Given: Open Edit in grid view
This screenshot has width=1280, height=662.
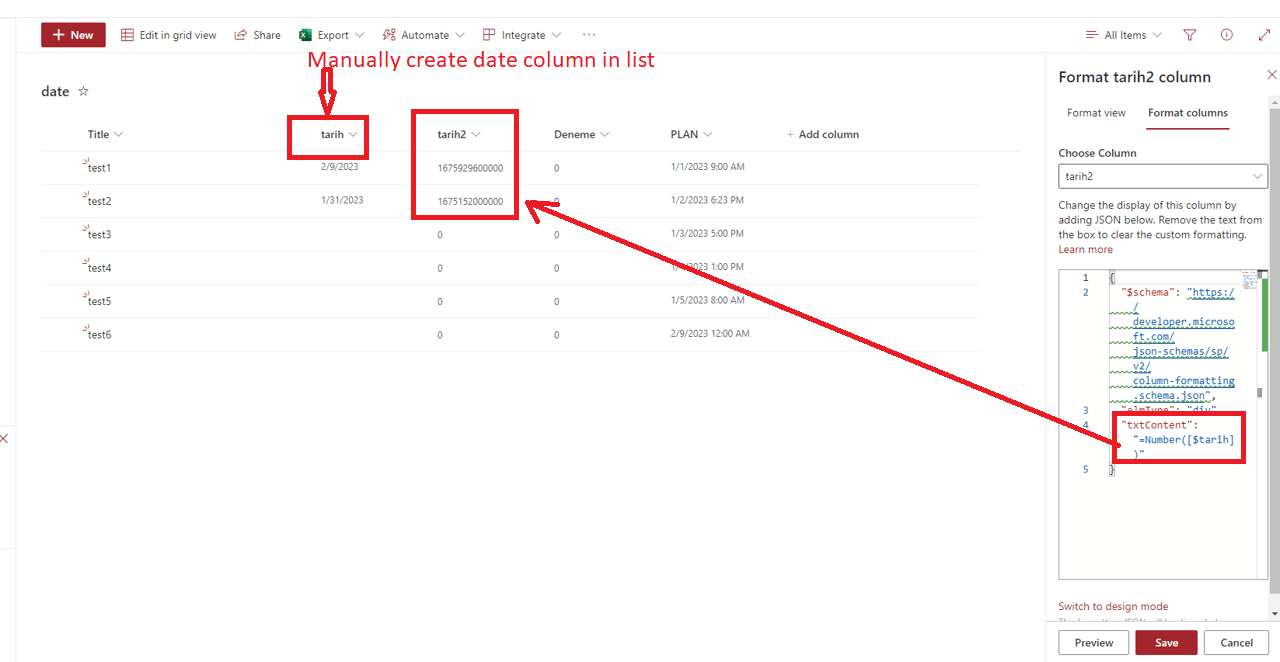Looking at the screenshot, I should pyautogui.click(x=168, y=35).
